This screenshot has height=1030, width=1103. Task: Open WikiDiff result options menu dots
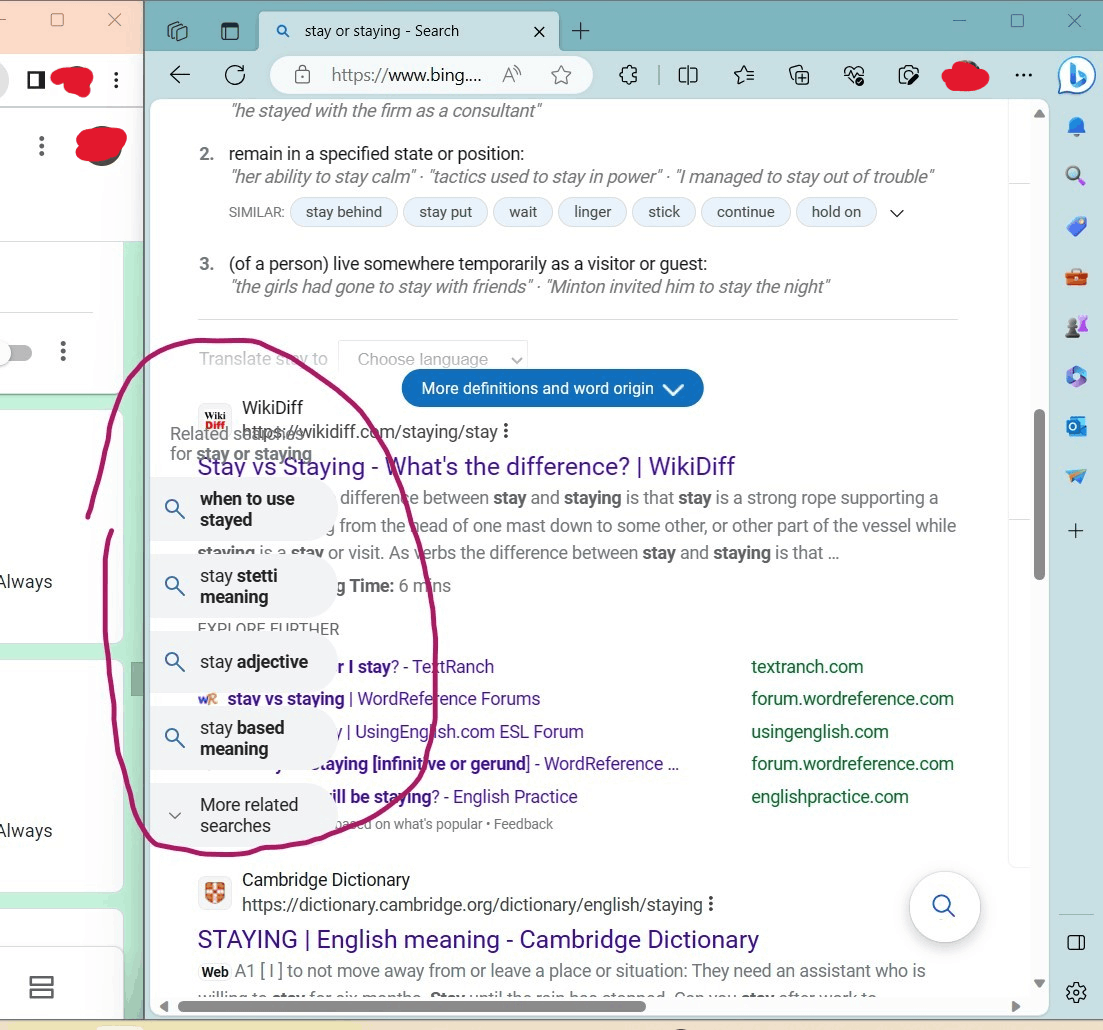pyautogui.click(x=506, y=431)
